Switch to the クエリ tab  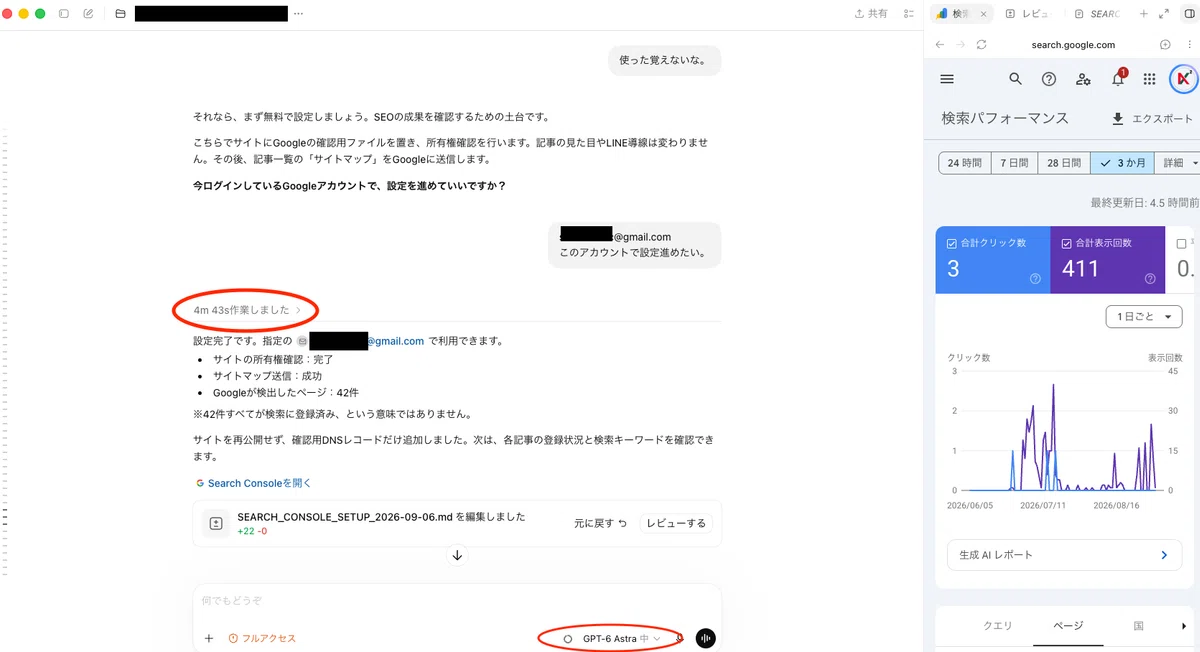tap(996, 625)
